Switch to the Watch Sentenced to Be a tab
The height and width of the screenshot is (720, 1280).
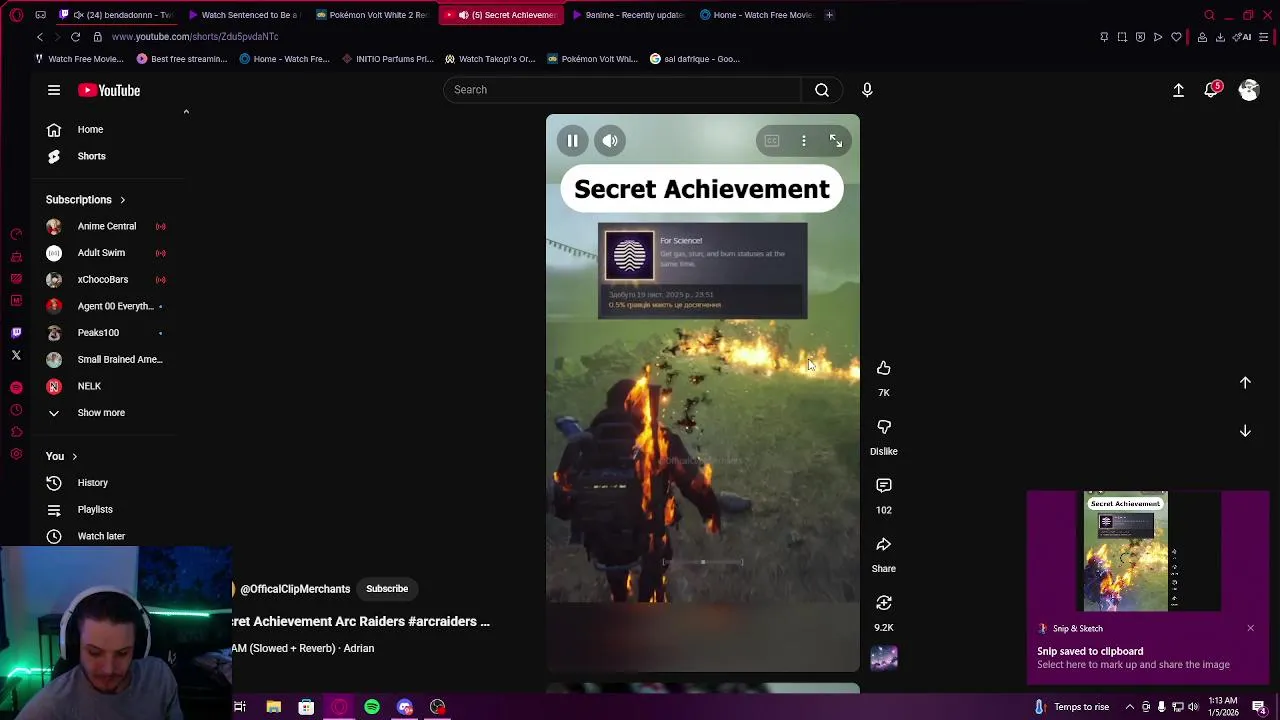[243, 15]
